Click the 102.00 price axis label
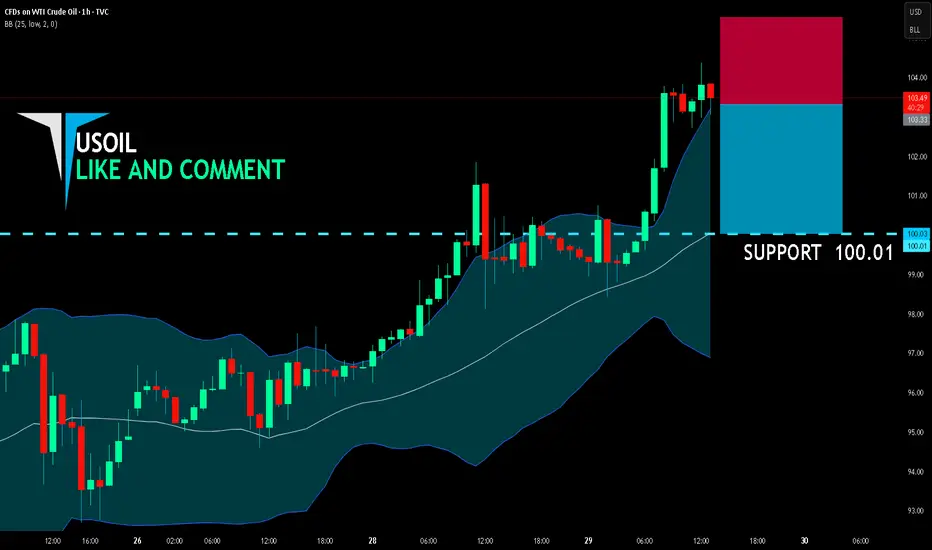This screenshot has width=932, height=550. pos(917,157)
